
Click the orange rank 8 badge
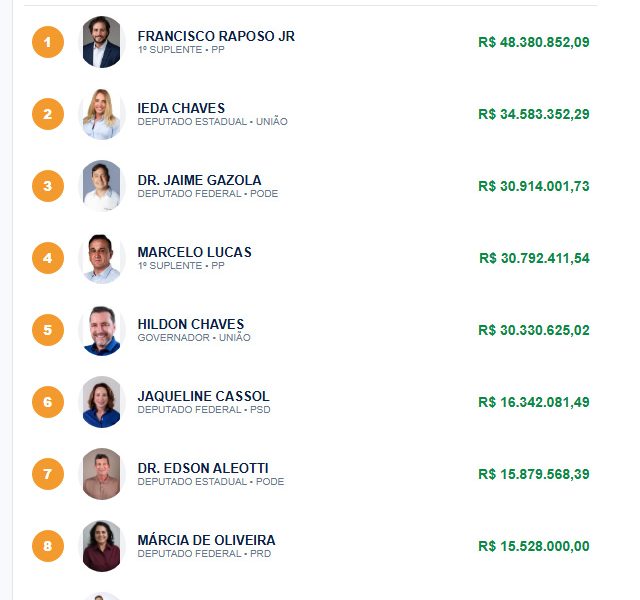pyautogui.click(x=48, y=546)
